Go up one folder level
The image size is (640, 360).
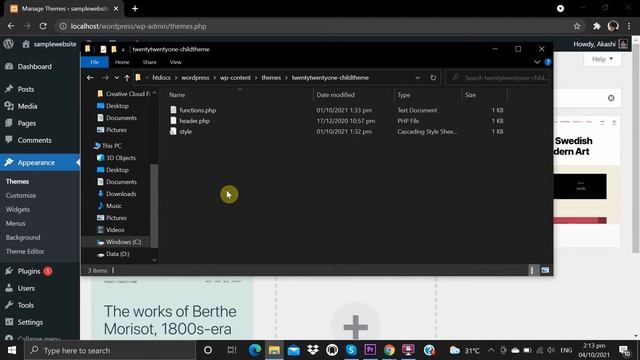coord(127,78)
